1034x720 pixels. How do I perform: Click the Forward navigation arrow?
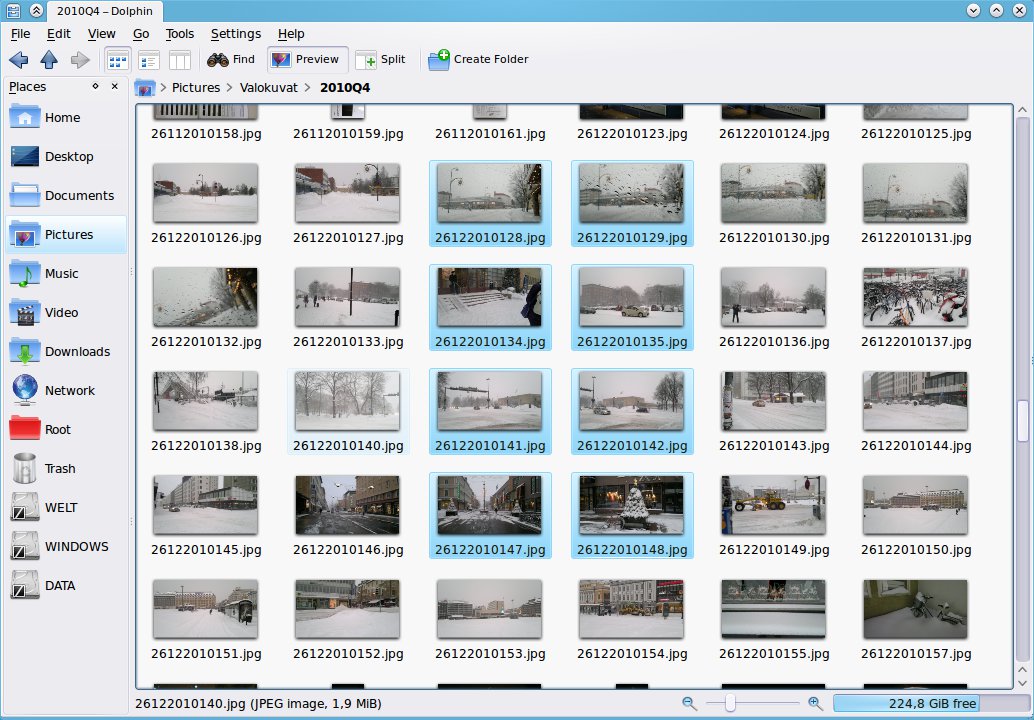(x=80, y=60)
